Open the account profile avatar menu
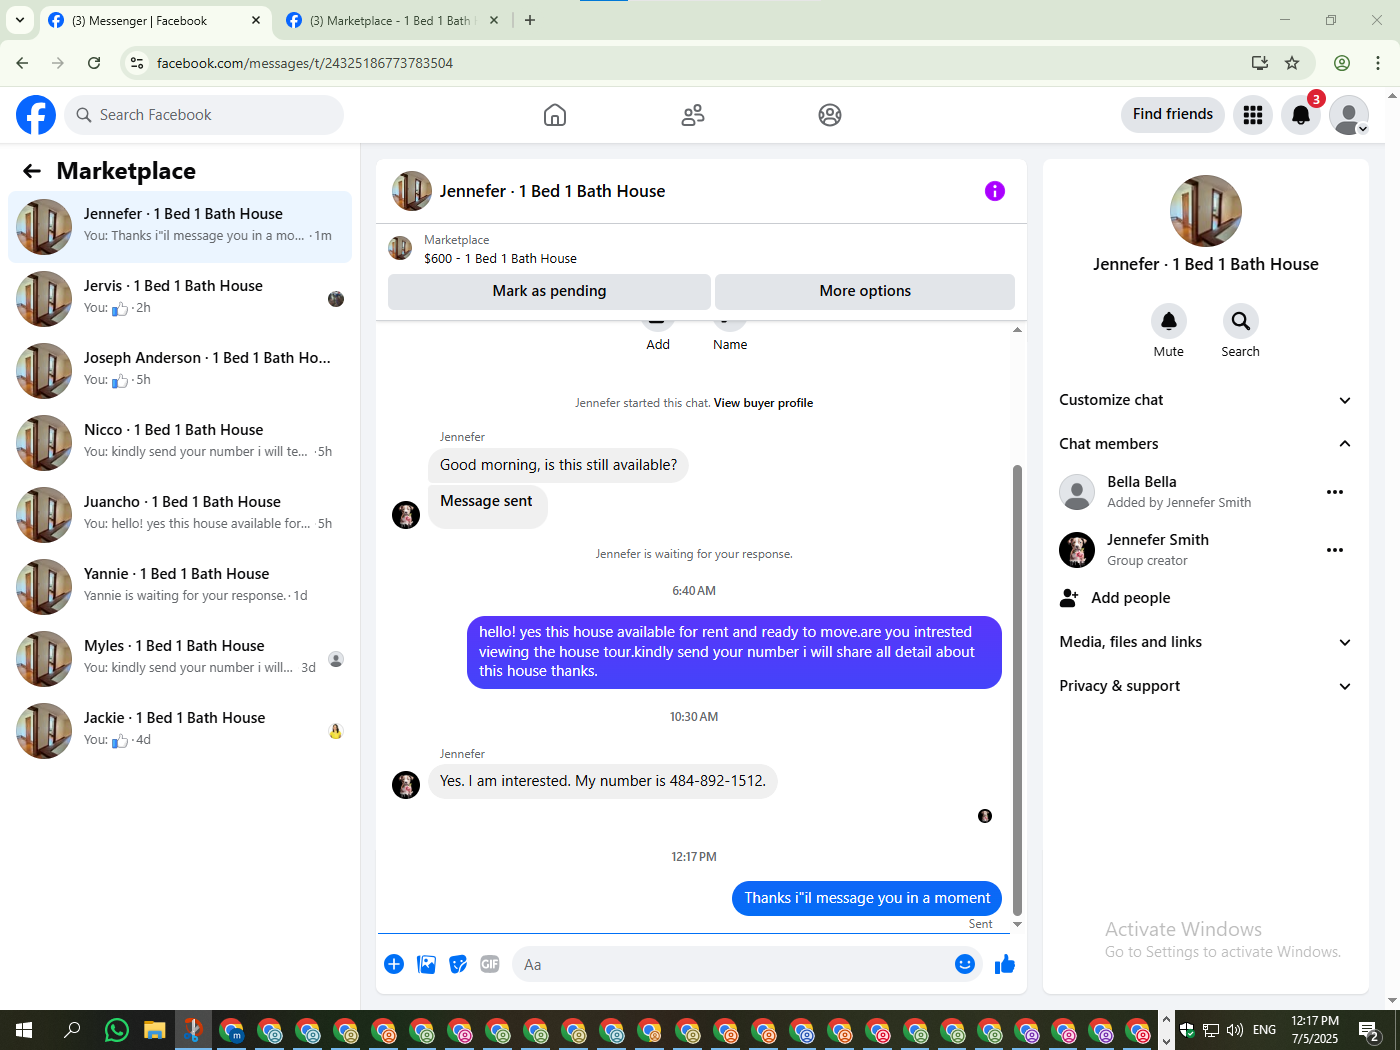This screenshot has height=1050, width=1400. coord(1349,115)
